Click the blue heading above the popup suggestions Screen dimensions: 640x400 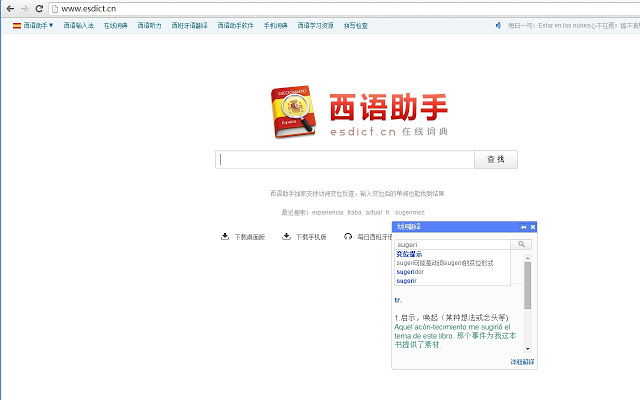pos(409,254)
